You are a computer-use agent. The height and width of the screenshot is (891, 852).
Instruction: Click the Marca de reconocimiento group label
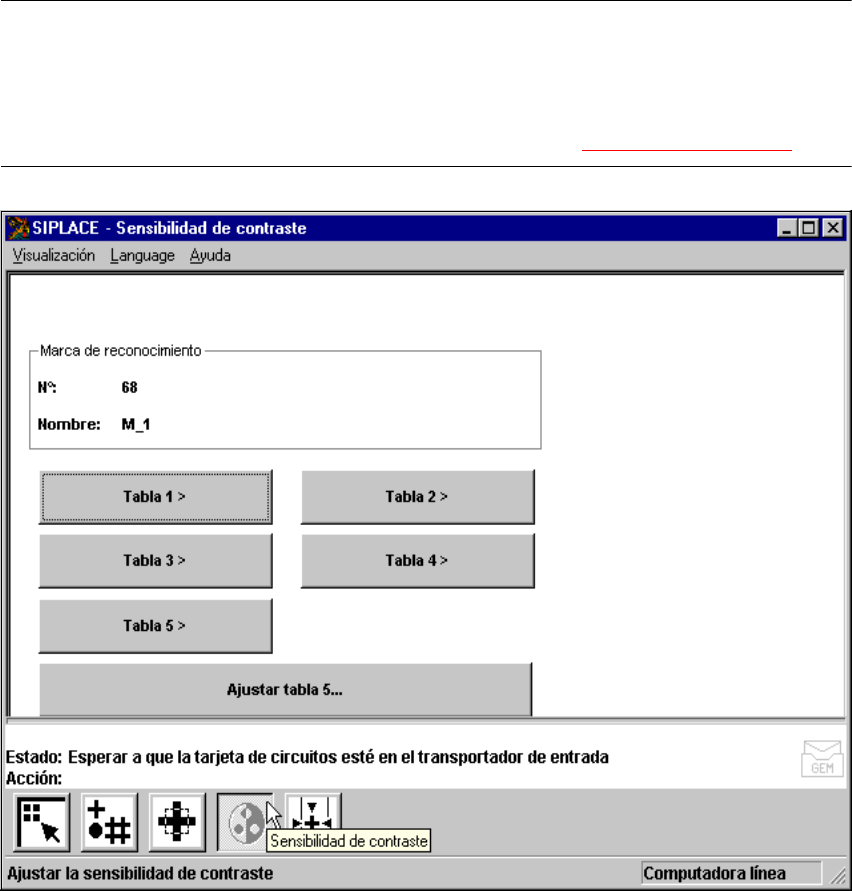pyautogui.click(x=120, y=351)
